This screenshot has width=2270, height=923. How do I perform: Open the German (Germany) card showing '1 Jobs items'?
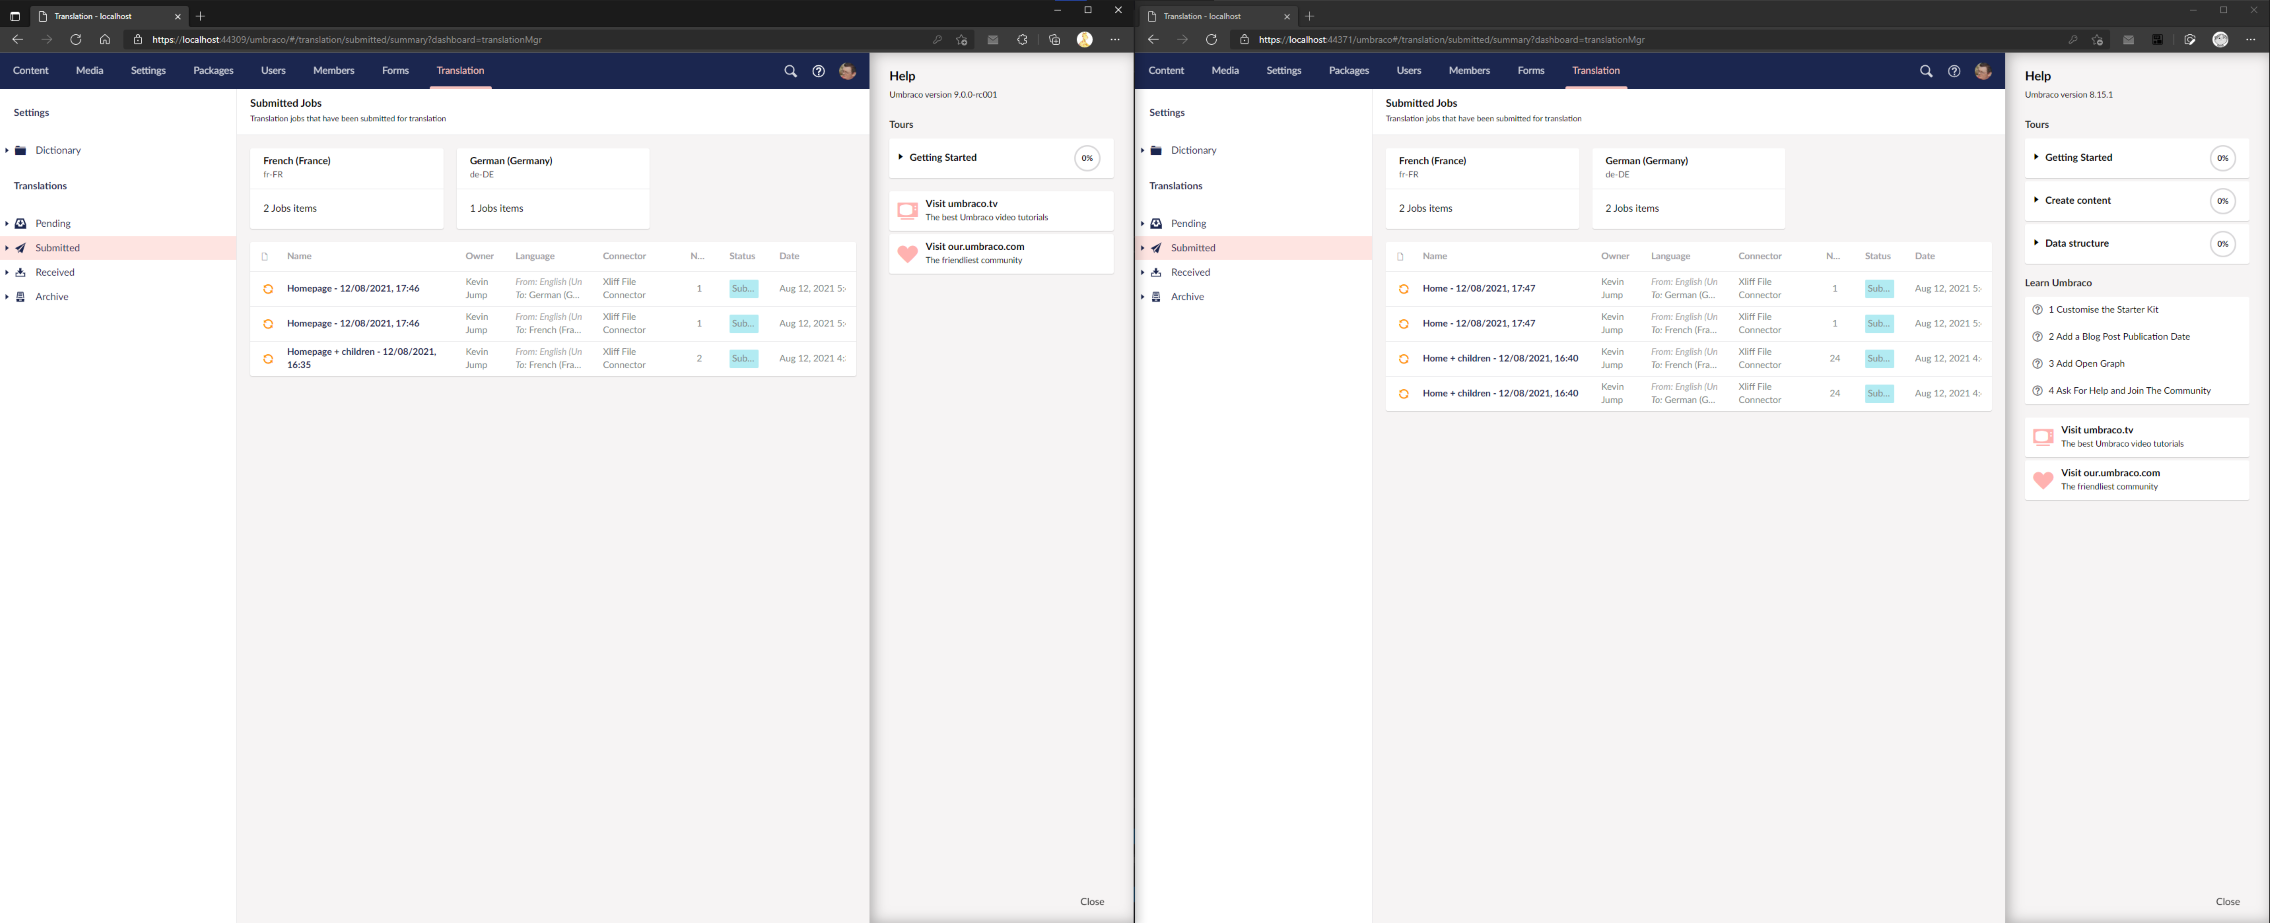click(553, 188)
